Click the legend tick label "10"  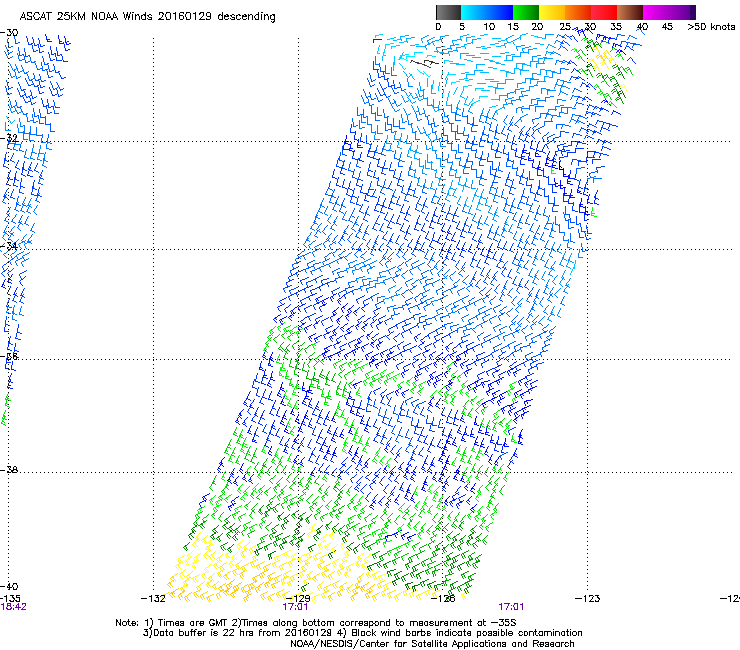click(489, 27)
